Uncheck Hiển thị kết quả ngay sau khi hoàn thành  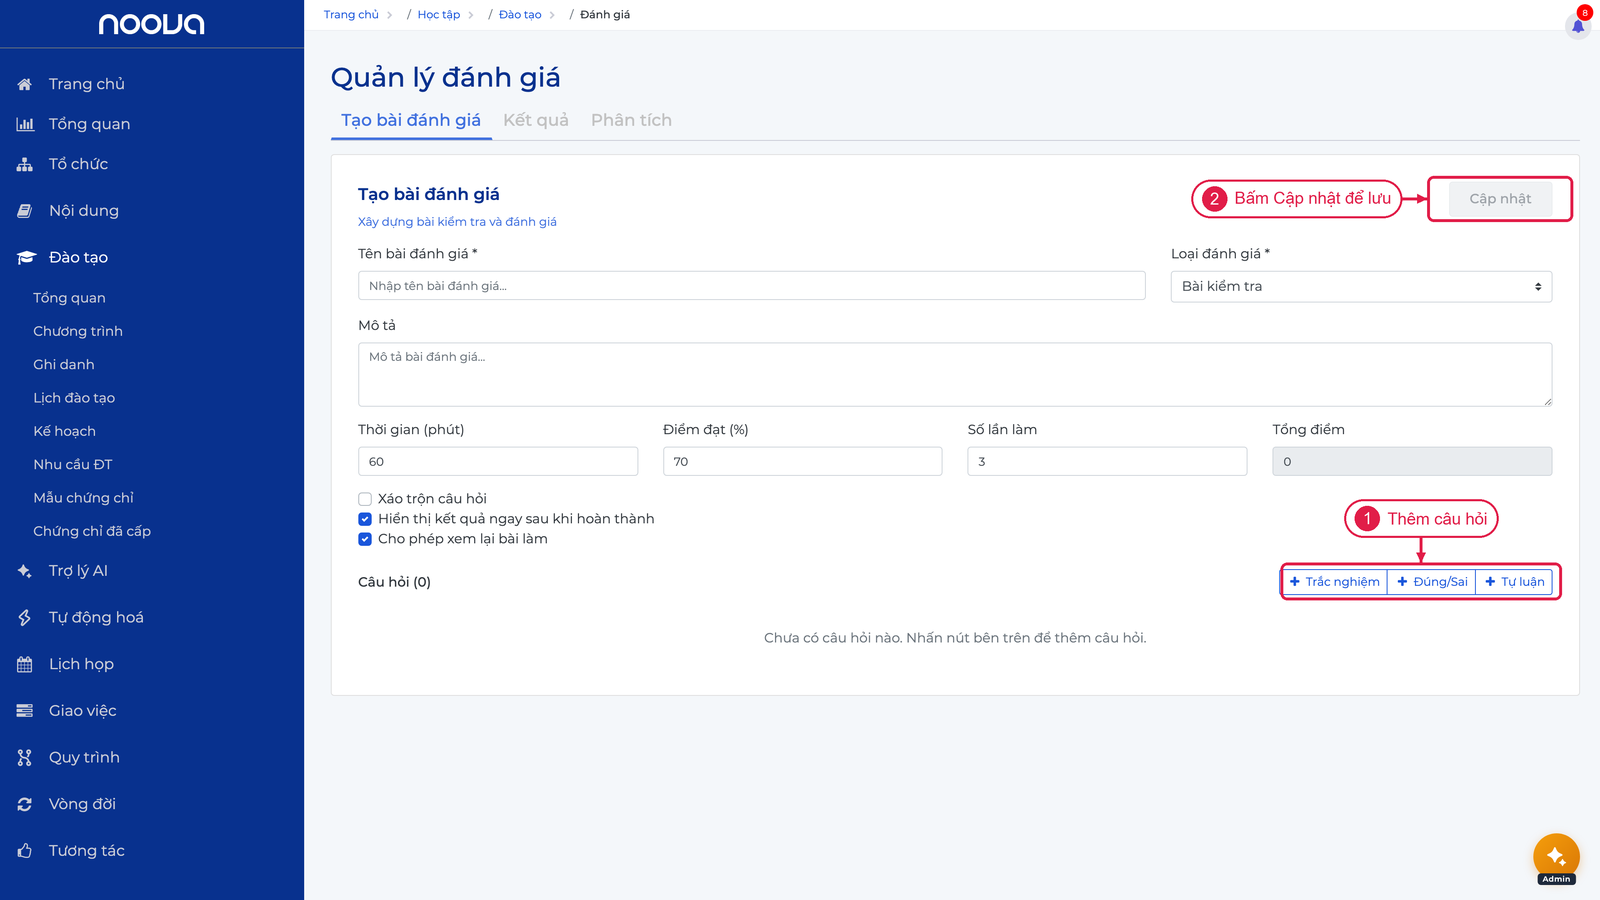click(x=365, y=519)
